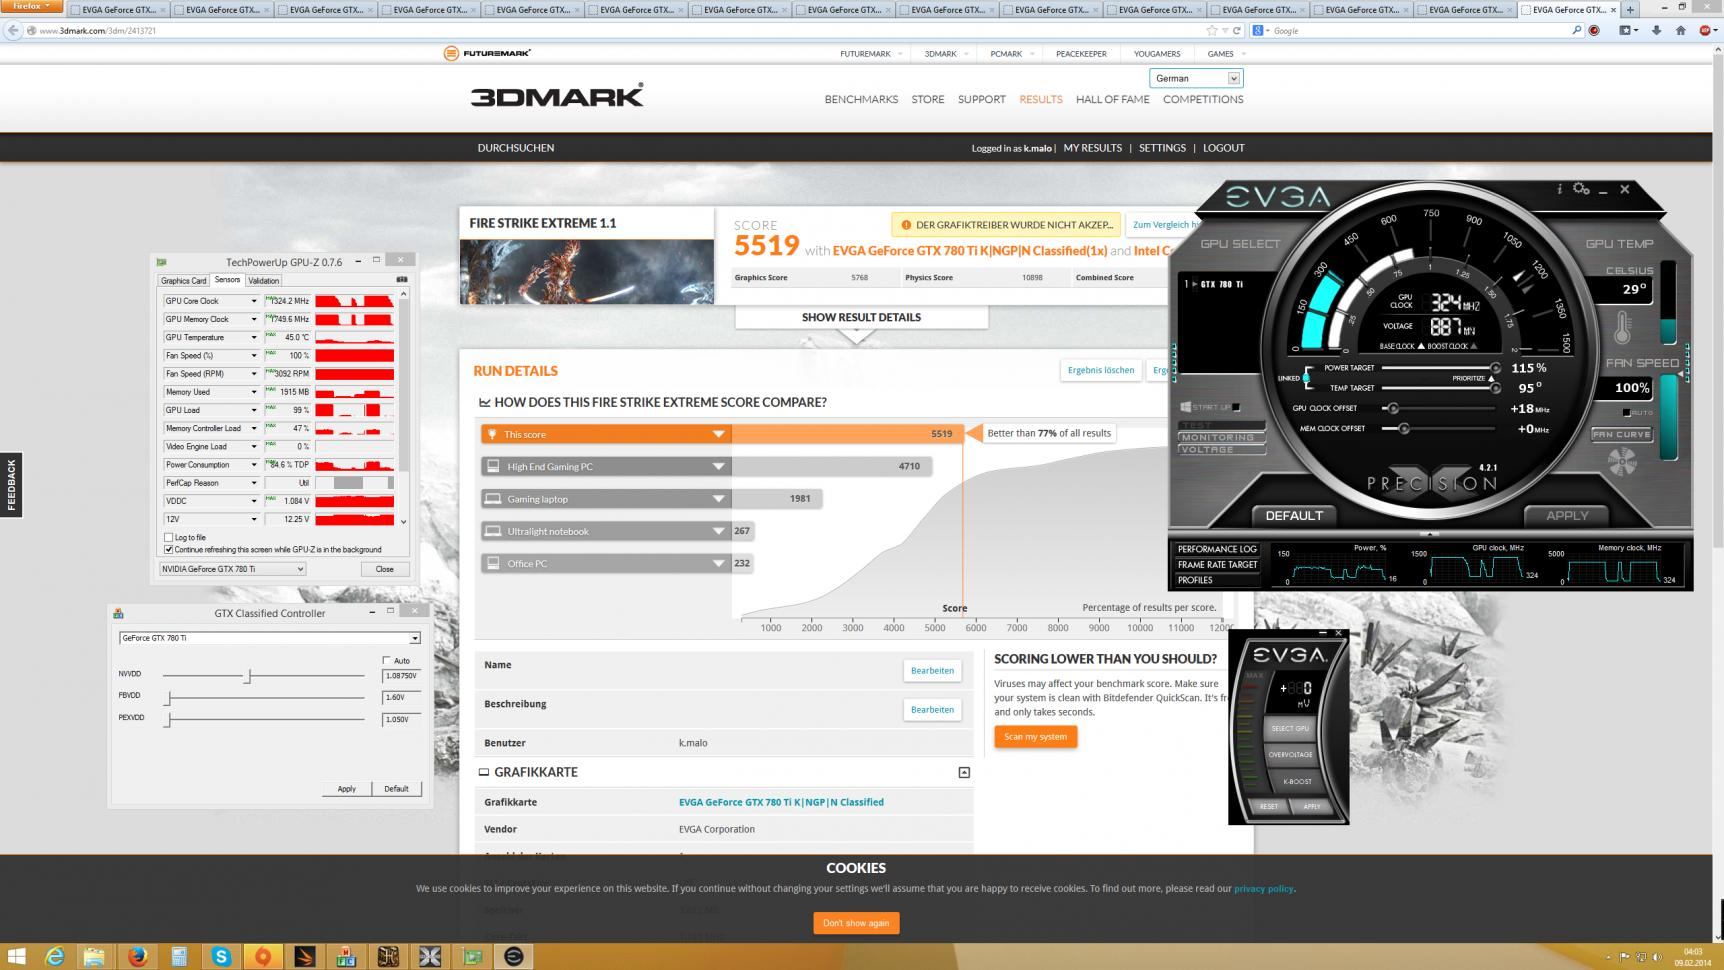This screenshot has height=970, width=1724.
Task: Toggle the Linked power/temp target switch
Action: point(1306,378)
